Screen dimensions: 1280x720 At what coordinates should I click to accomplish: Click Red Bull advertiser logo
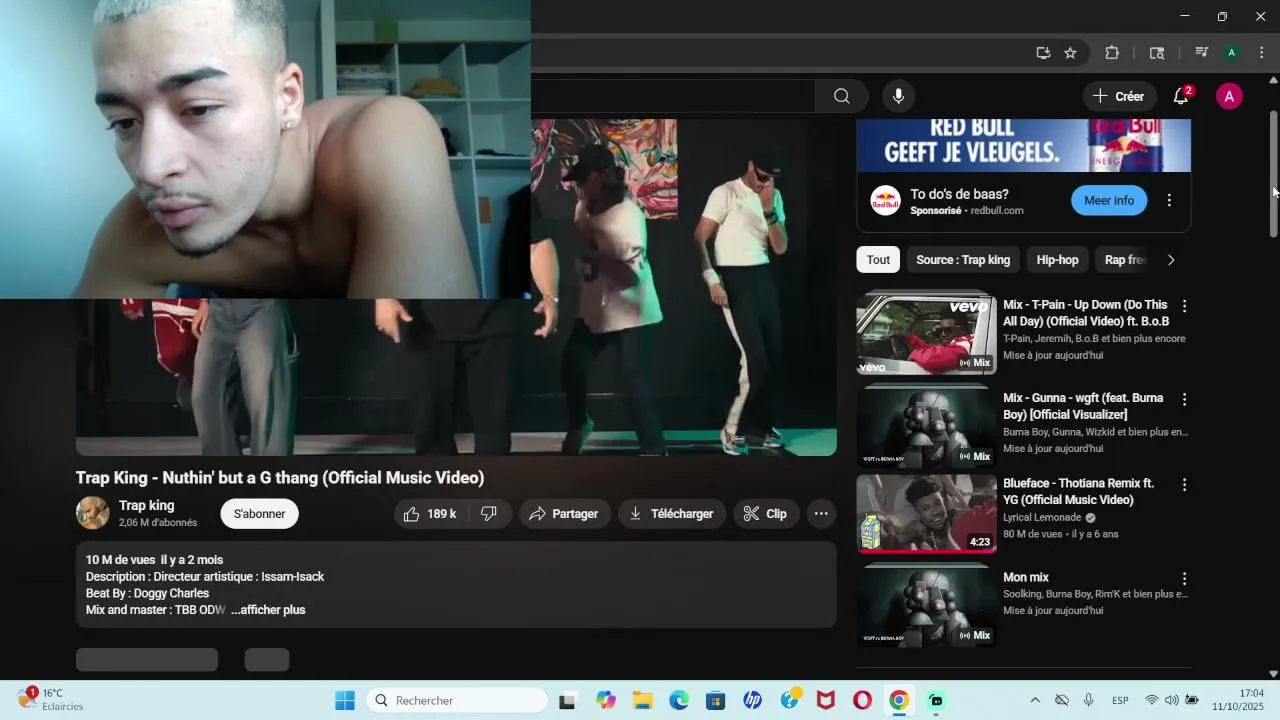(885, 201)
